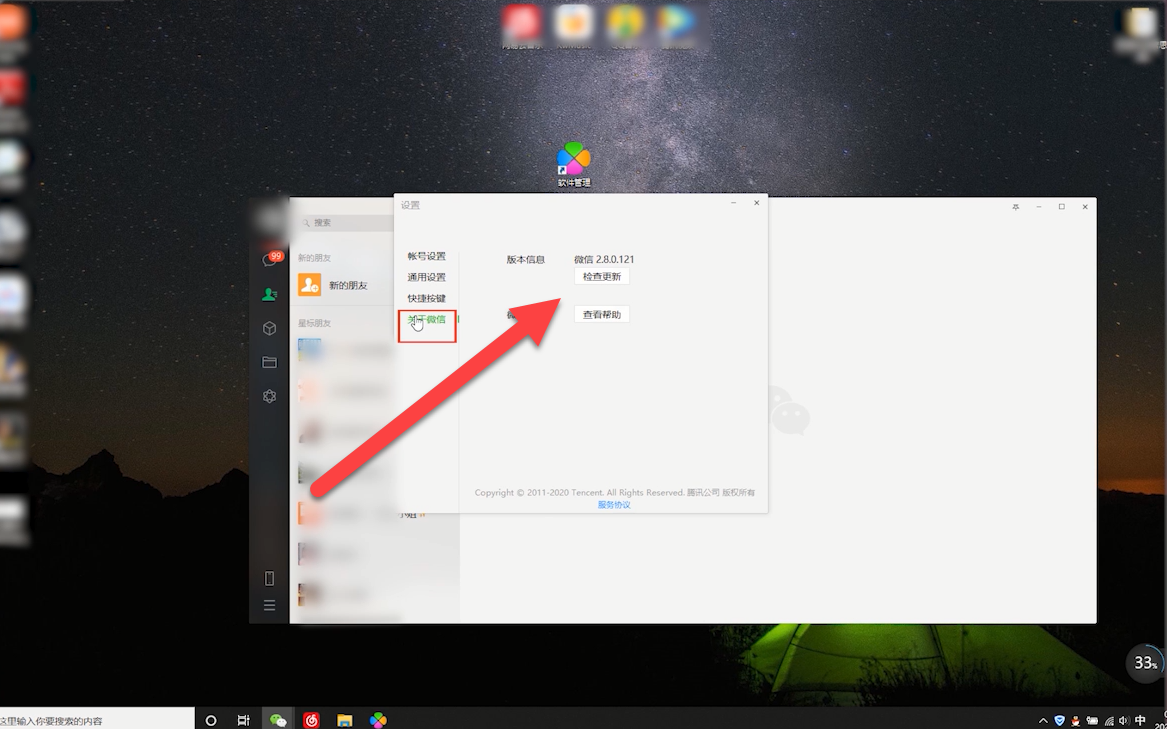This screenshot has width=1167, height=729.
Task: Close the 设置 dialog
Action: coord(757,203)
